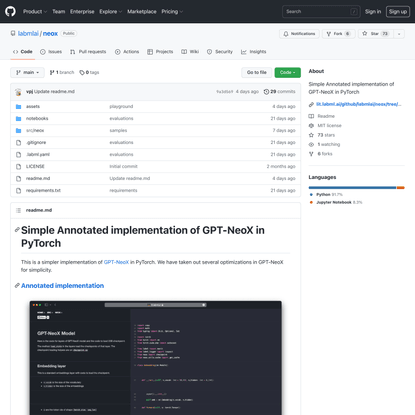
Task: Expand the Explore menu
Action: (x=111, y=12)
